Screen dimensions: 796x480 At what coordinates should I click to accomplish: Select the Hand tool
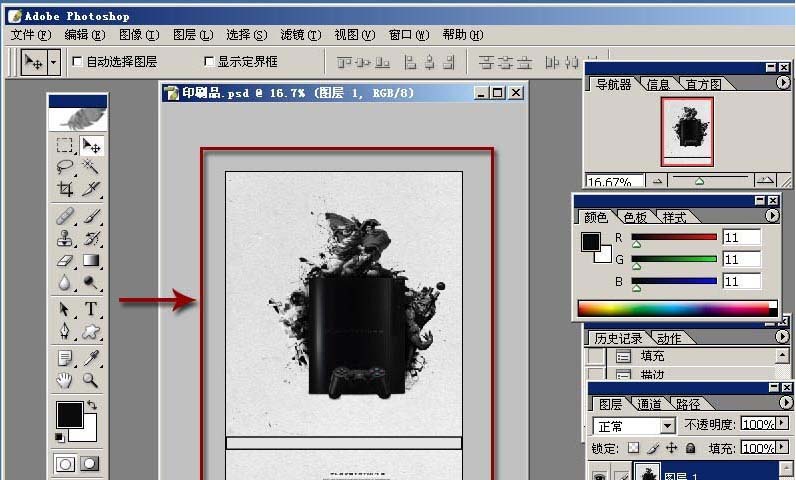(64, 380)
